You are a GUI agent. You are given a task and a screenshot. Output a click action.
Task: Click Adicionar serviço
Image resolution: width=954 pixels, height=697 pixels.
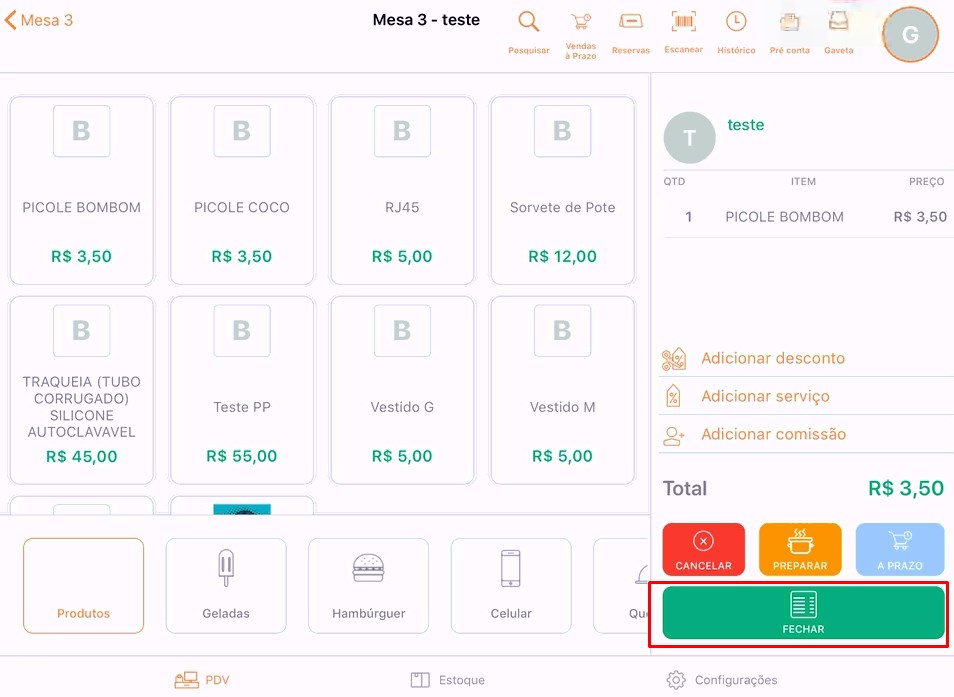click(x=765, y=397)
